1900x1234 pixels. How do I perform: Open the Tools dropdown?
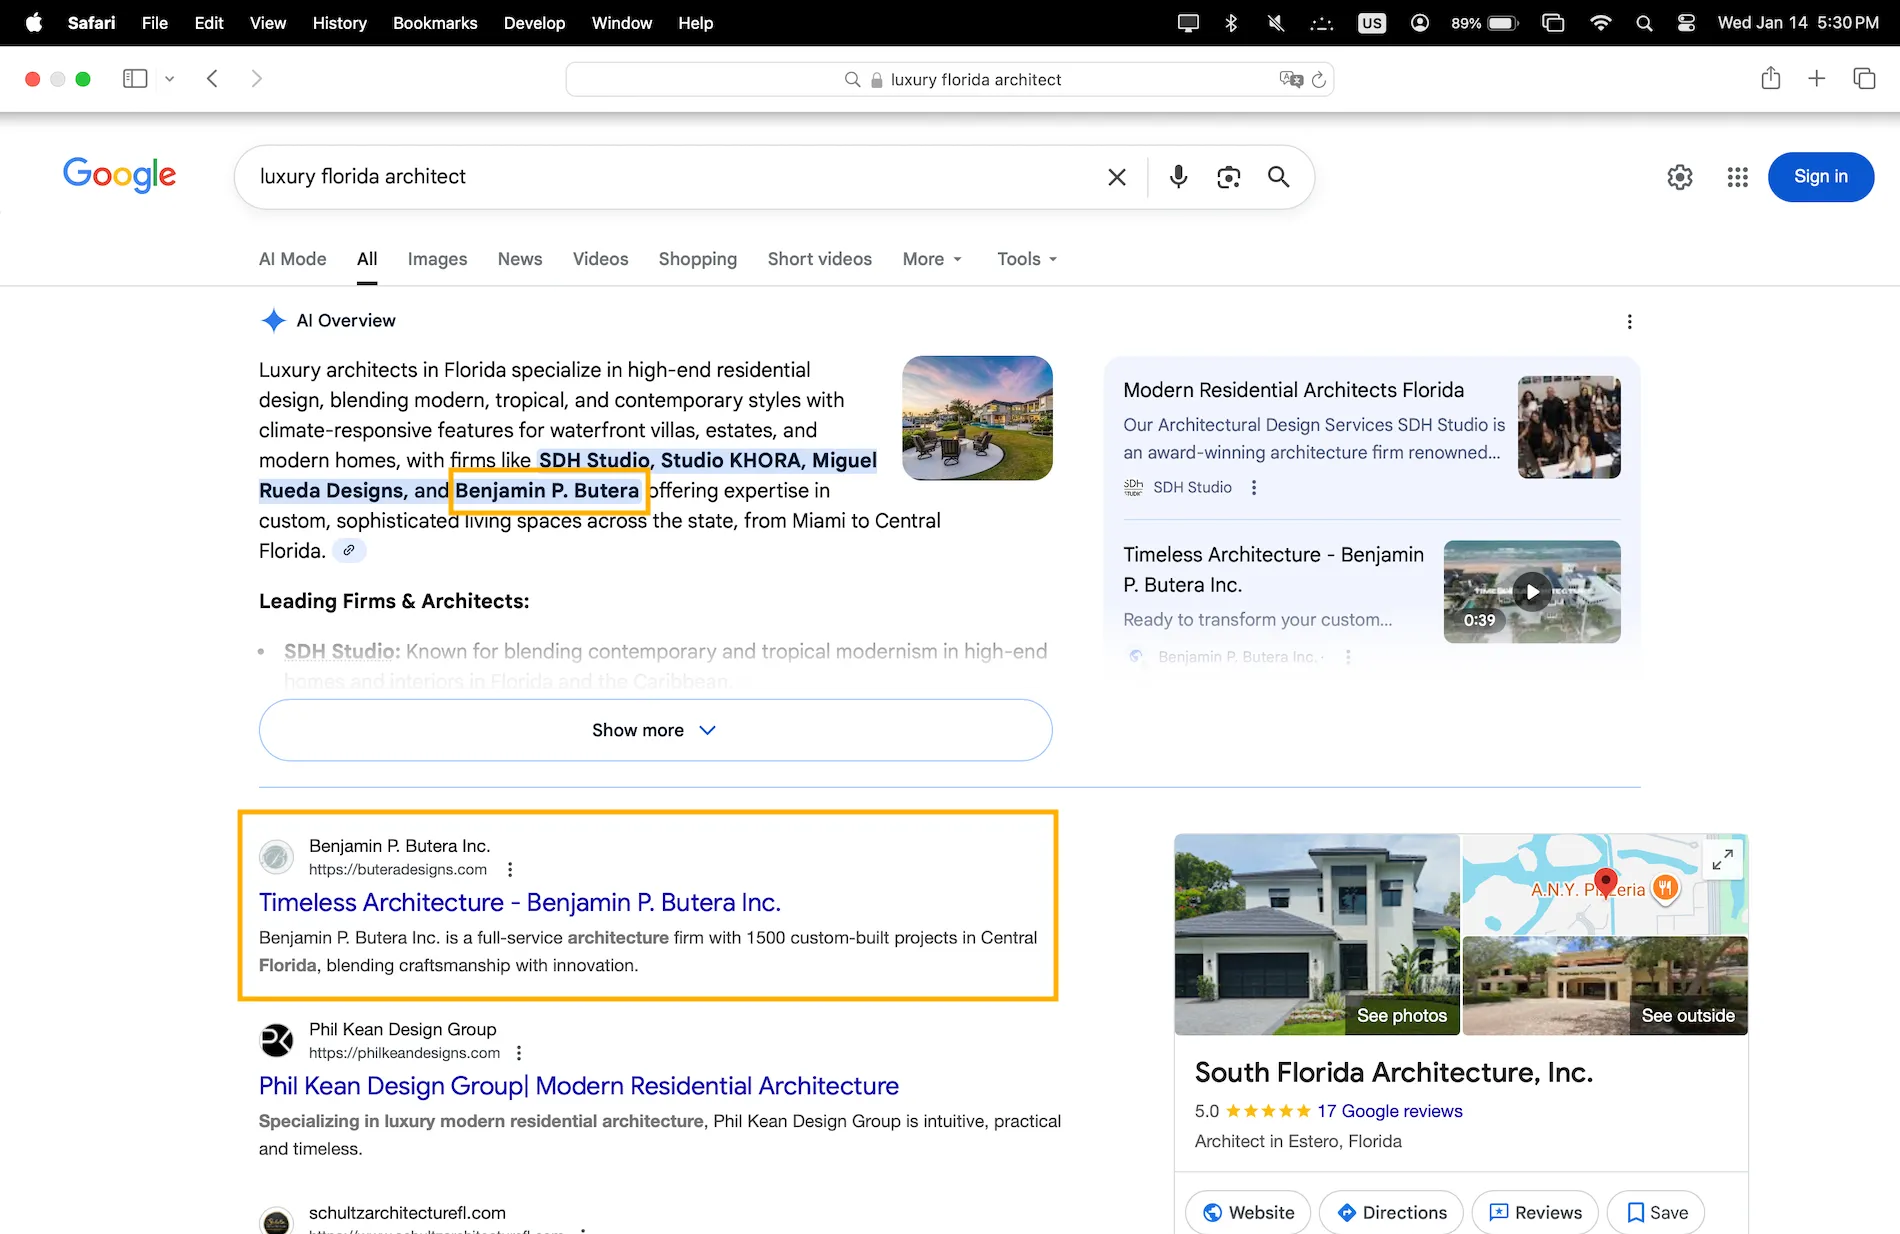point(1024,259)
